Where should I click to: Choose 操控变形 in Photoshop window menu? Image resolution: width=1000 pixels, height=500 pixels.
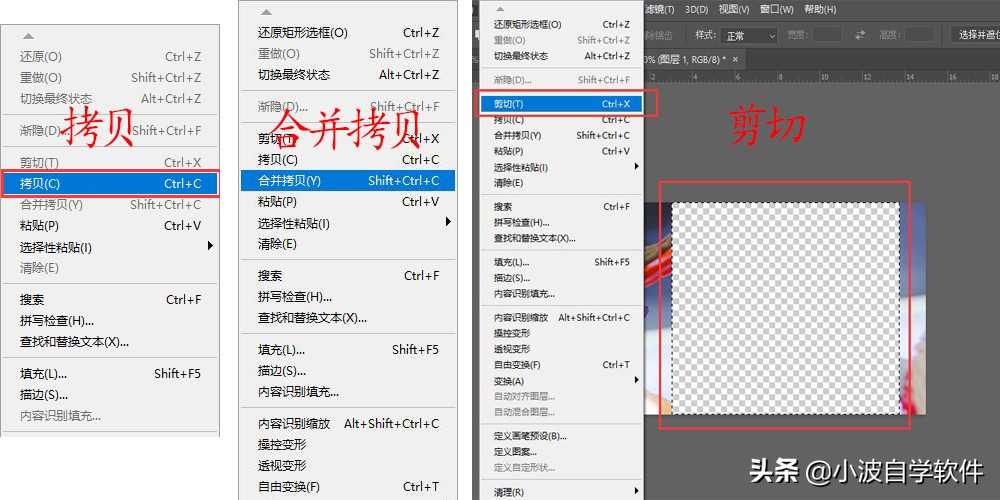561,333
